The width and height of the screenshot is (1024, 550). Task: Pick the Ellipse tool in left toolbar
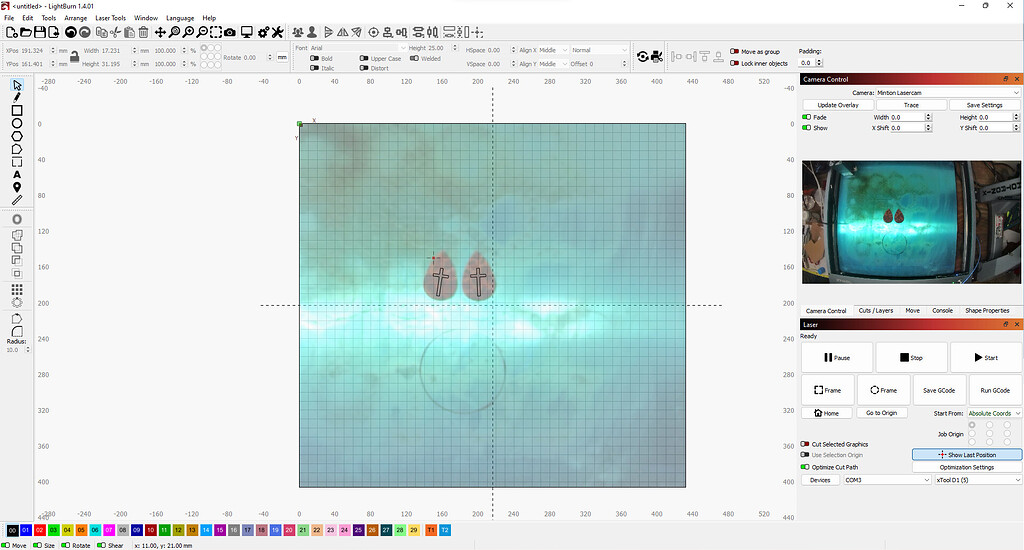[17, 123]
